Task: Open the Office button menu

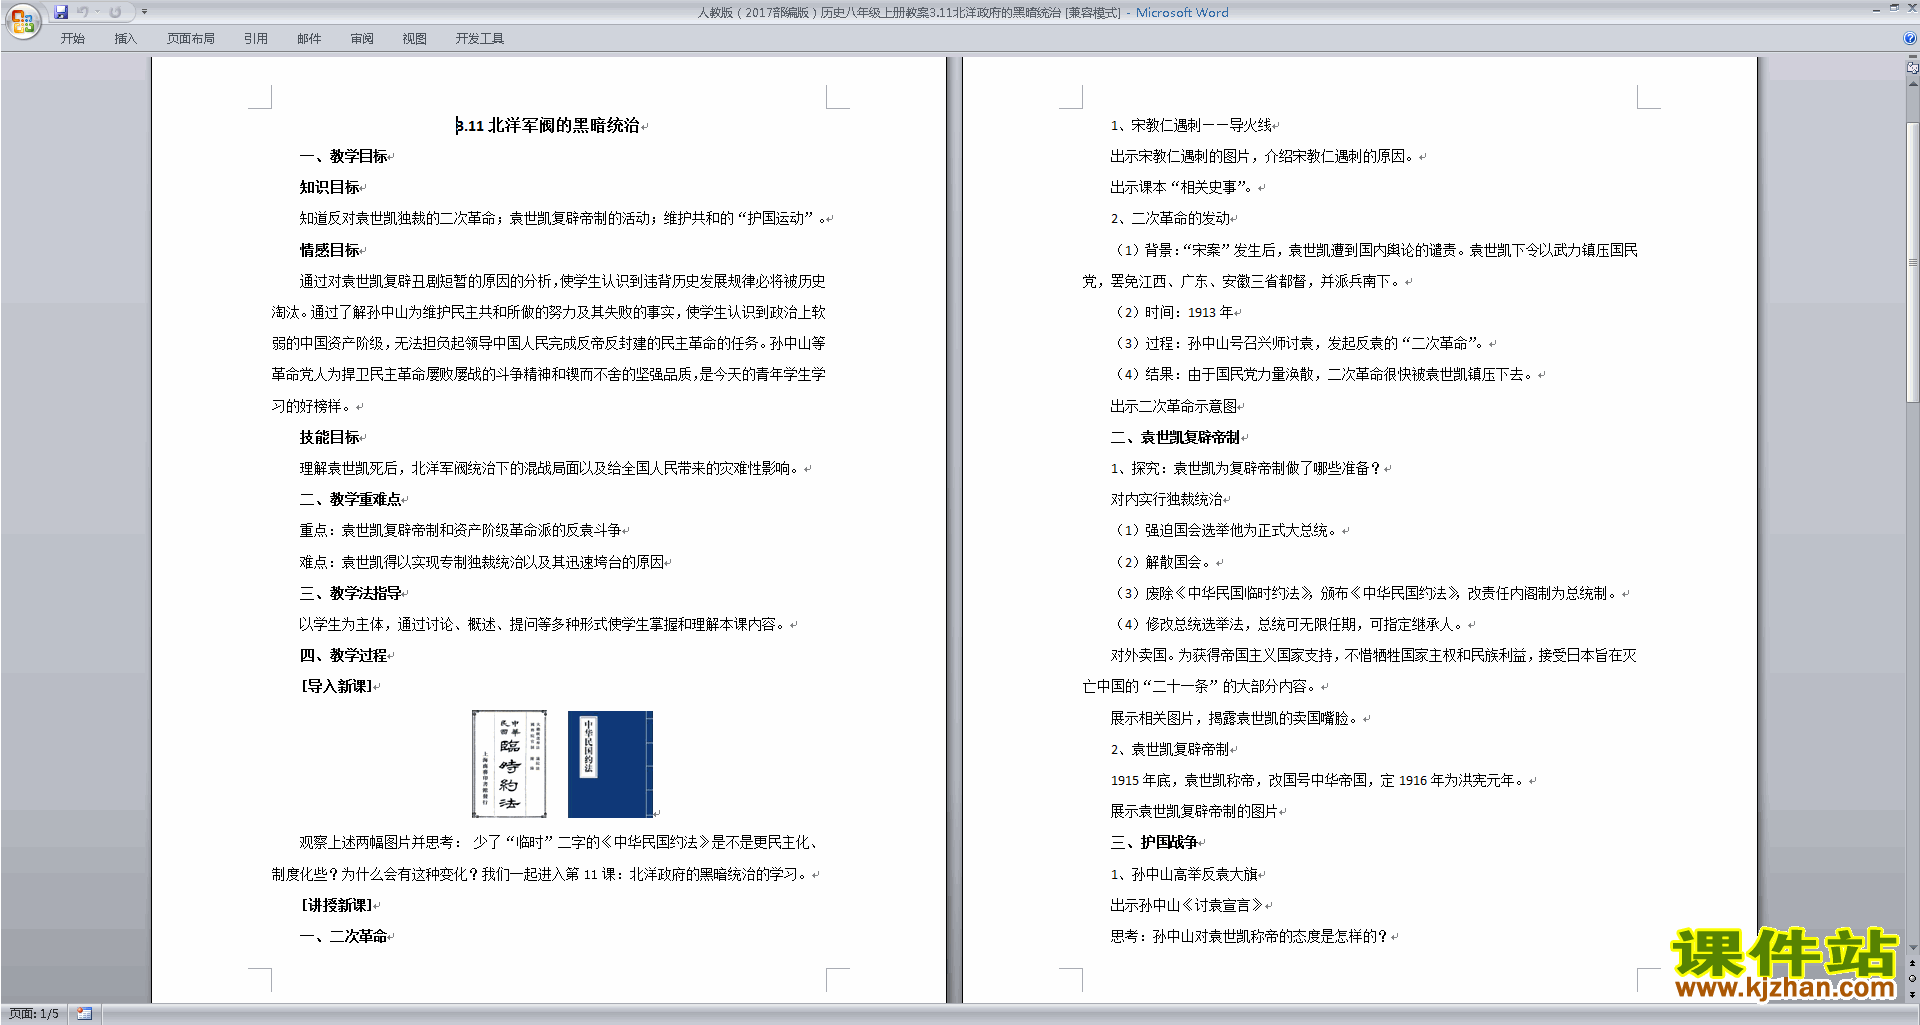Action: coord(22,20)
